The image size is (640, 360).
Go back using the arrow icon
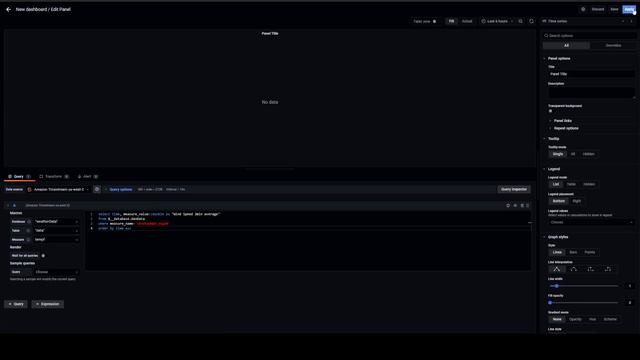click(x=8, y=9)
